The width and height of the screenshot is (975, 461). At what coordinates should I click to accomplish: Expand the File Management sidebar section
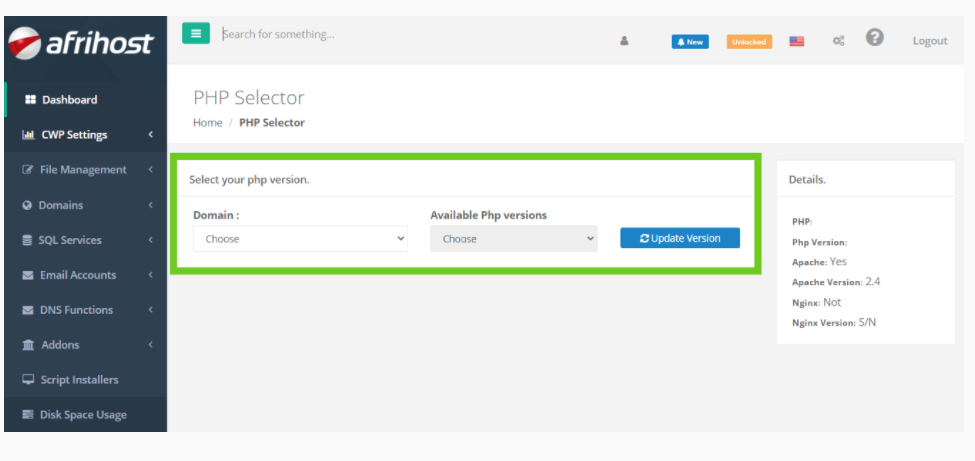(x=85, y=170)
